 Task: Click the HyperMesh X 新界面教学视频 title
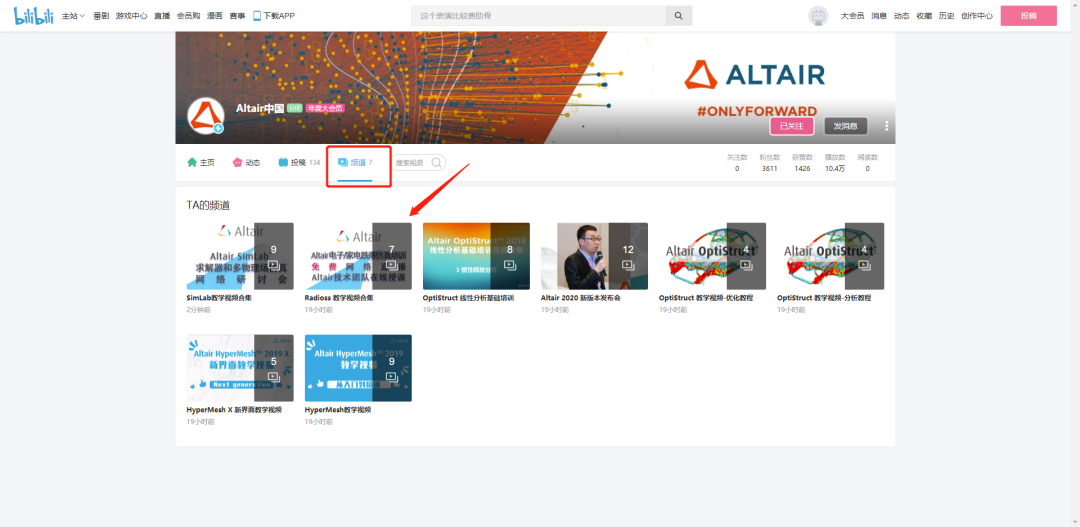coord(234,410)
